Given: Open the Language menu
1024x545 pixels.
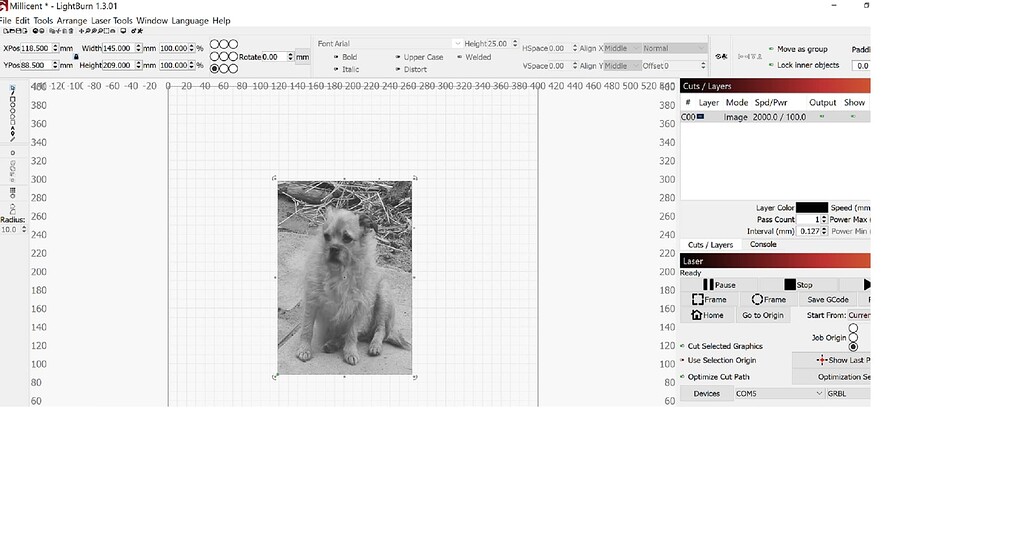Looking at the screenshot, I should point(190,20).
